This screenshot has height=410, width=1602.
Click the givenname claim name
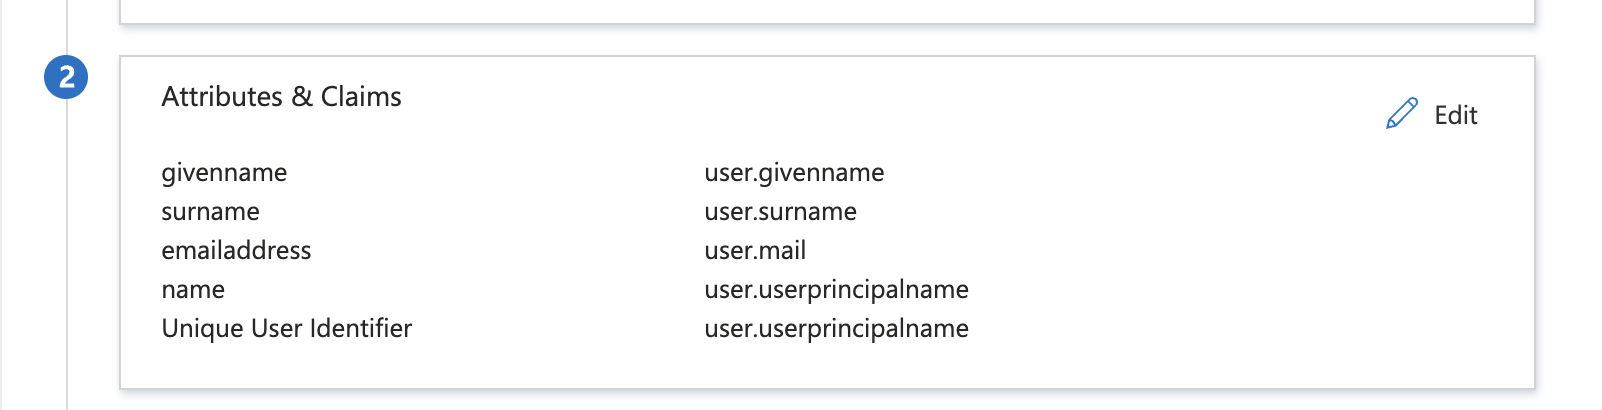[x=224, y=173]
